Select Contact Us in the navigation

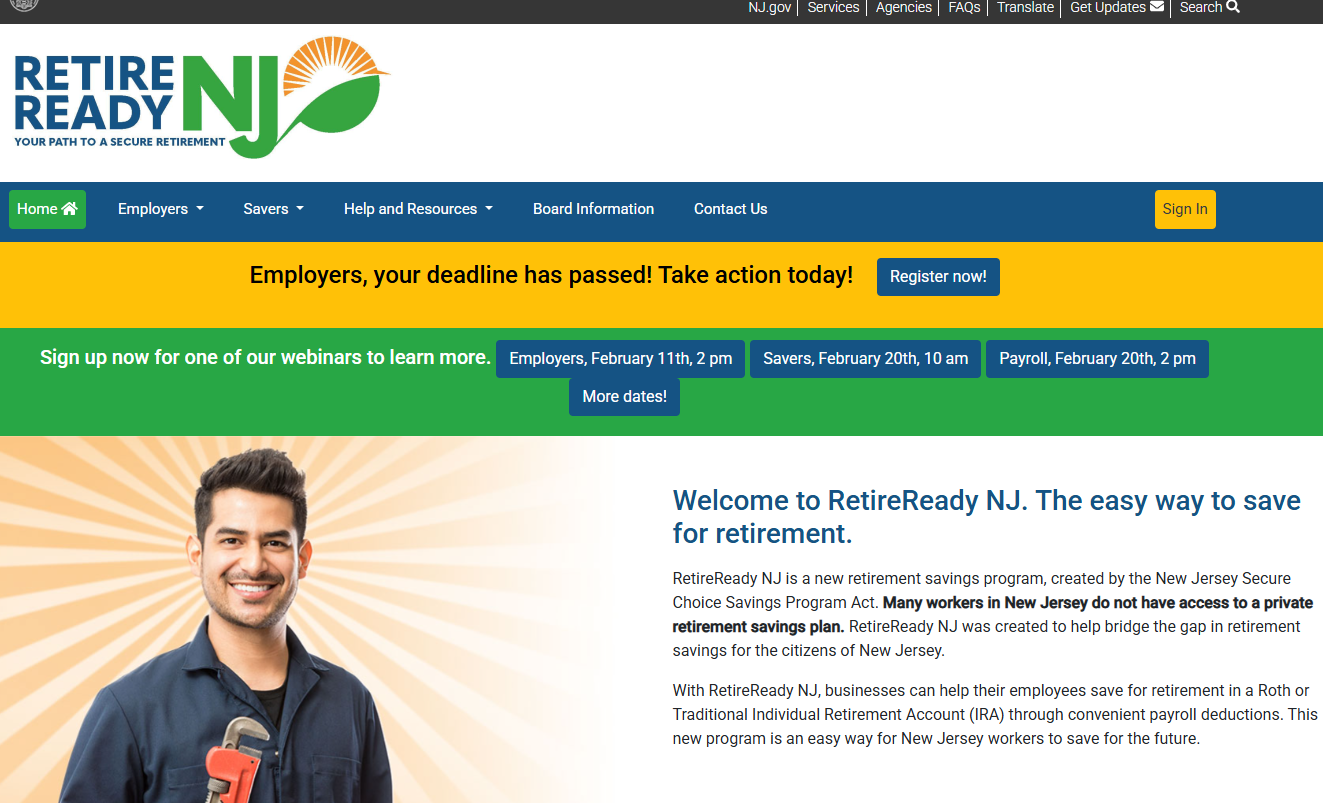click(730, 209)
